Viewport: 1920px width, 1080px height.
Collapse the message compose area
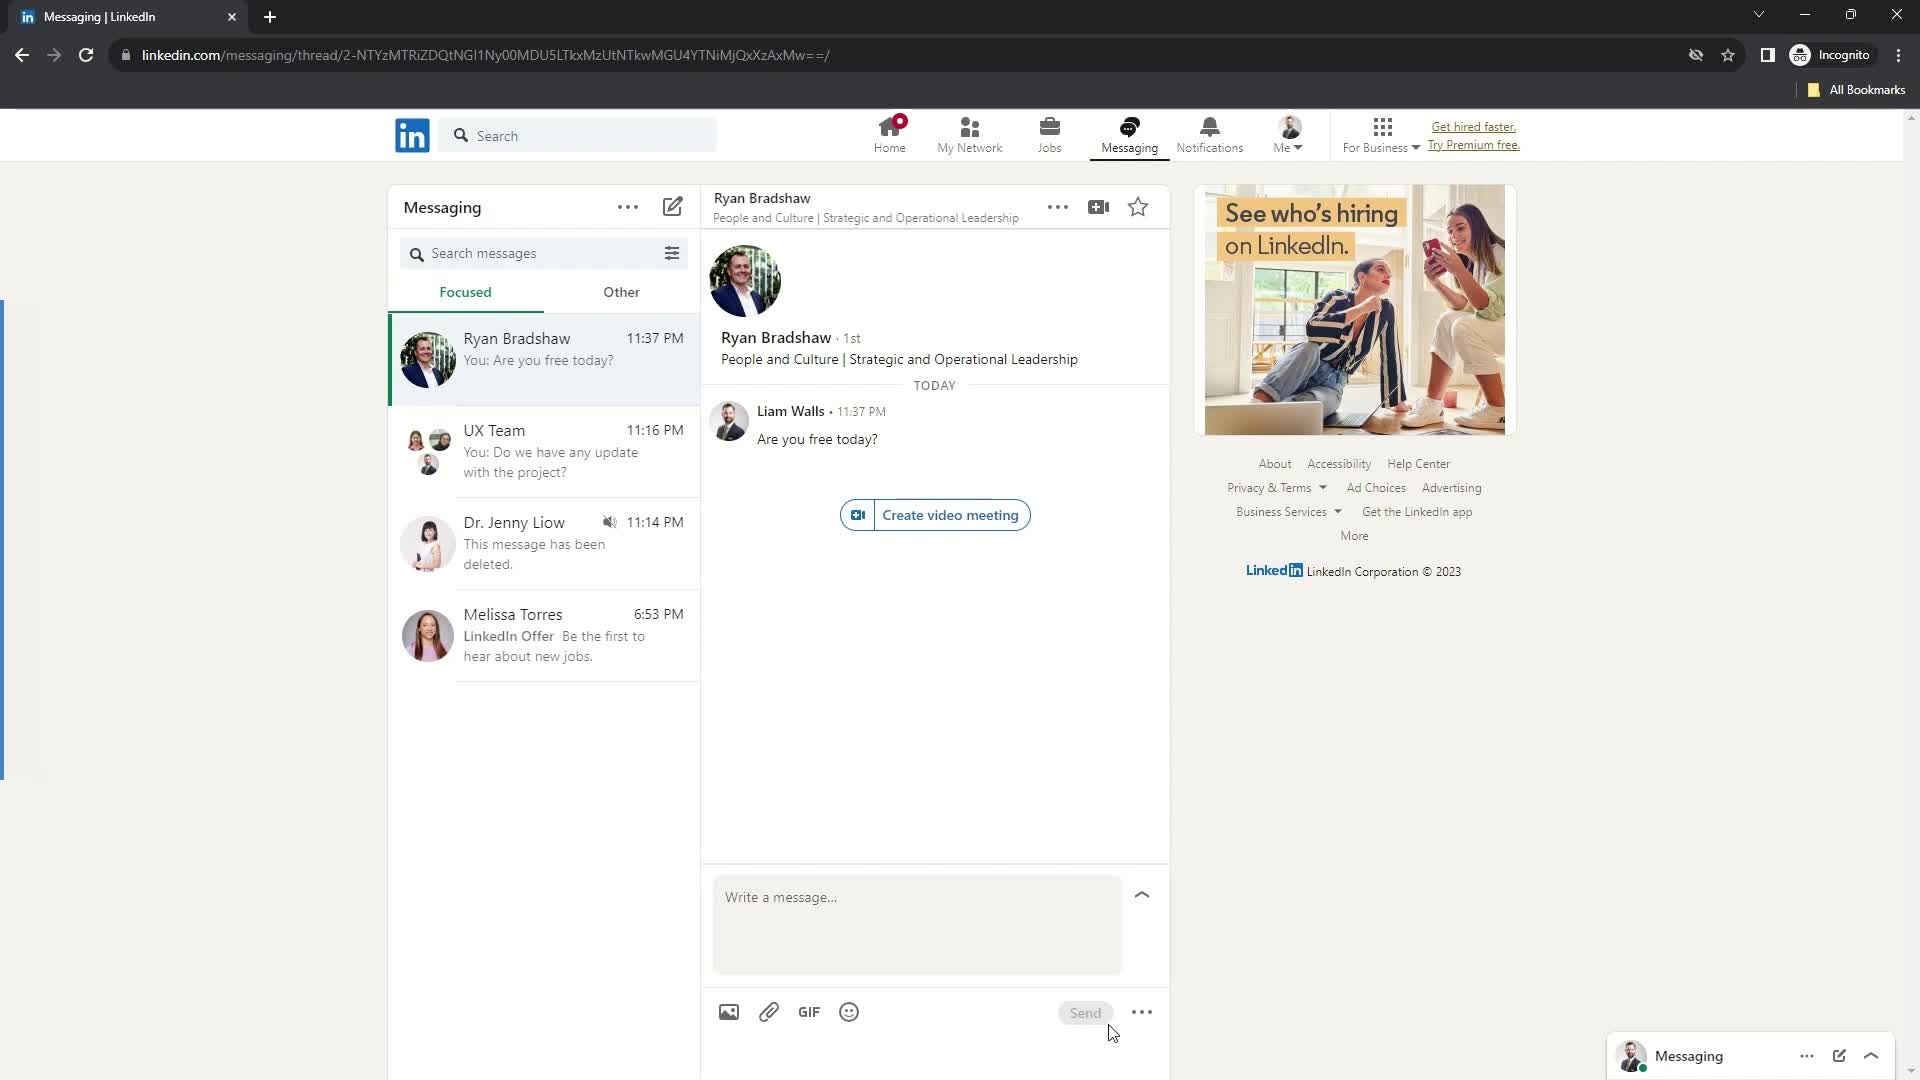point(1141,895)
